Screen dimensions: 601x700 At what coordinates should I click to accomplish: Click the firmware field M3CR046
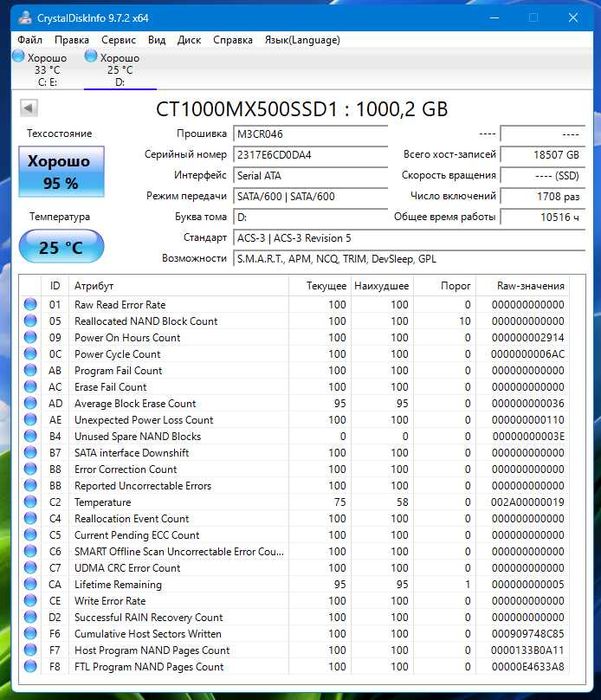[310, 134]
